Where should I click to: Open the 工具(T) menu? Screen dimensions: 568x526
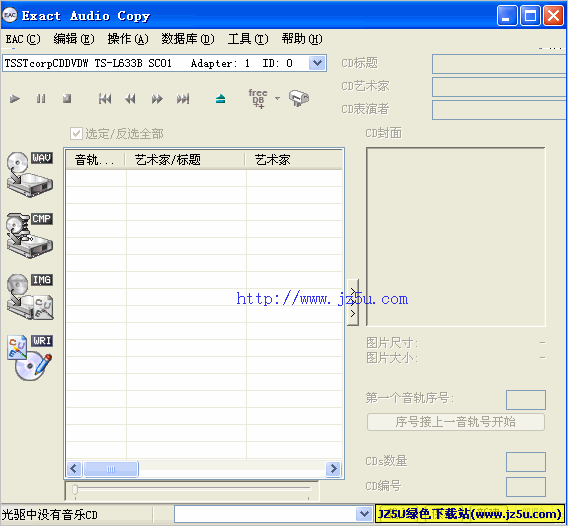coord(248,39)
